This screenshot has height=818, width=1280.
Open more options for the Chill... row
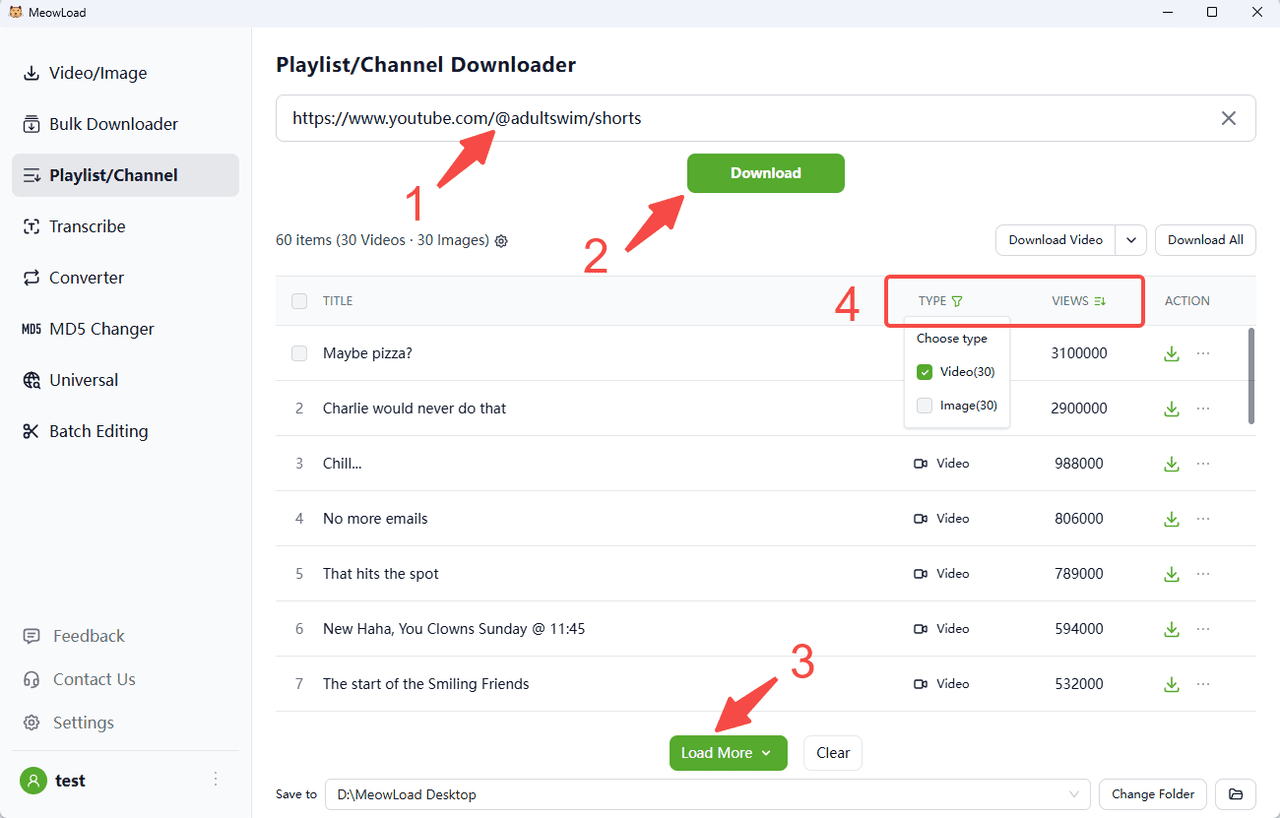(x=1203, y=464)
